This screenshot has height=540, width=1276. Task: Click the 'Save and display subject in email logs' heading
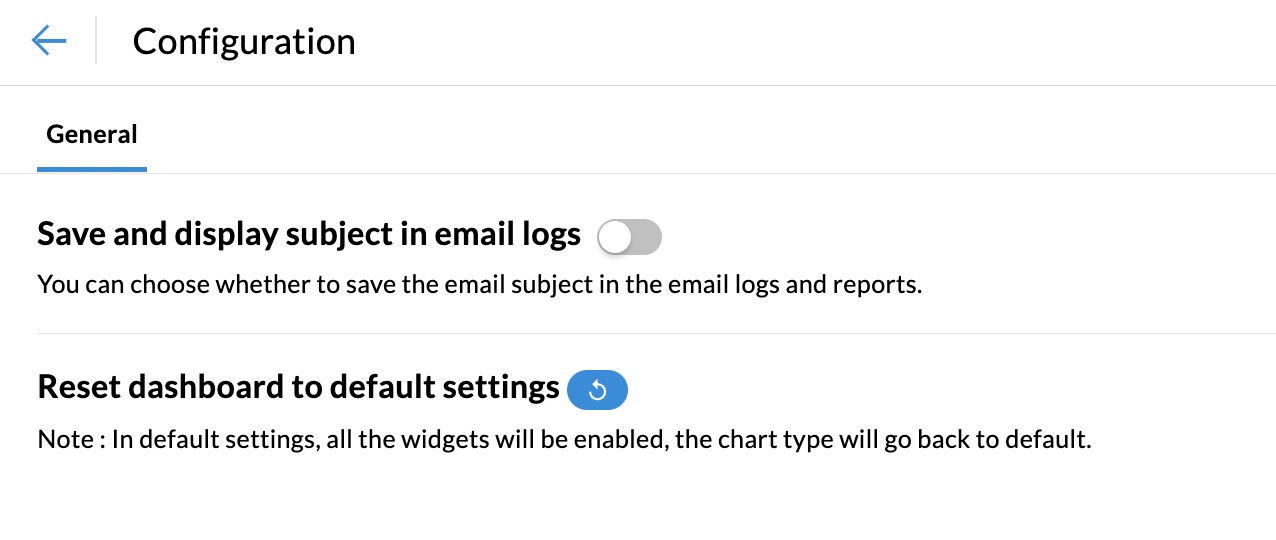point(309,234)
